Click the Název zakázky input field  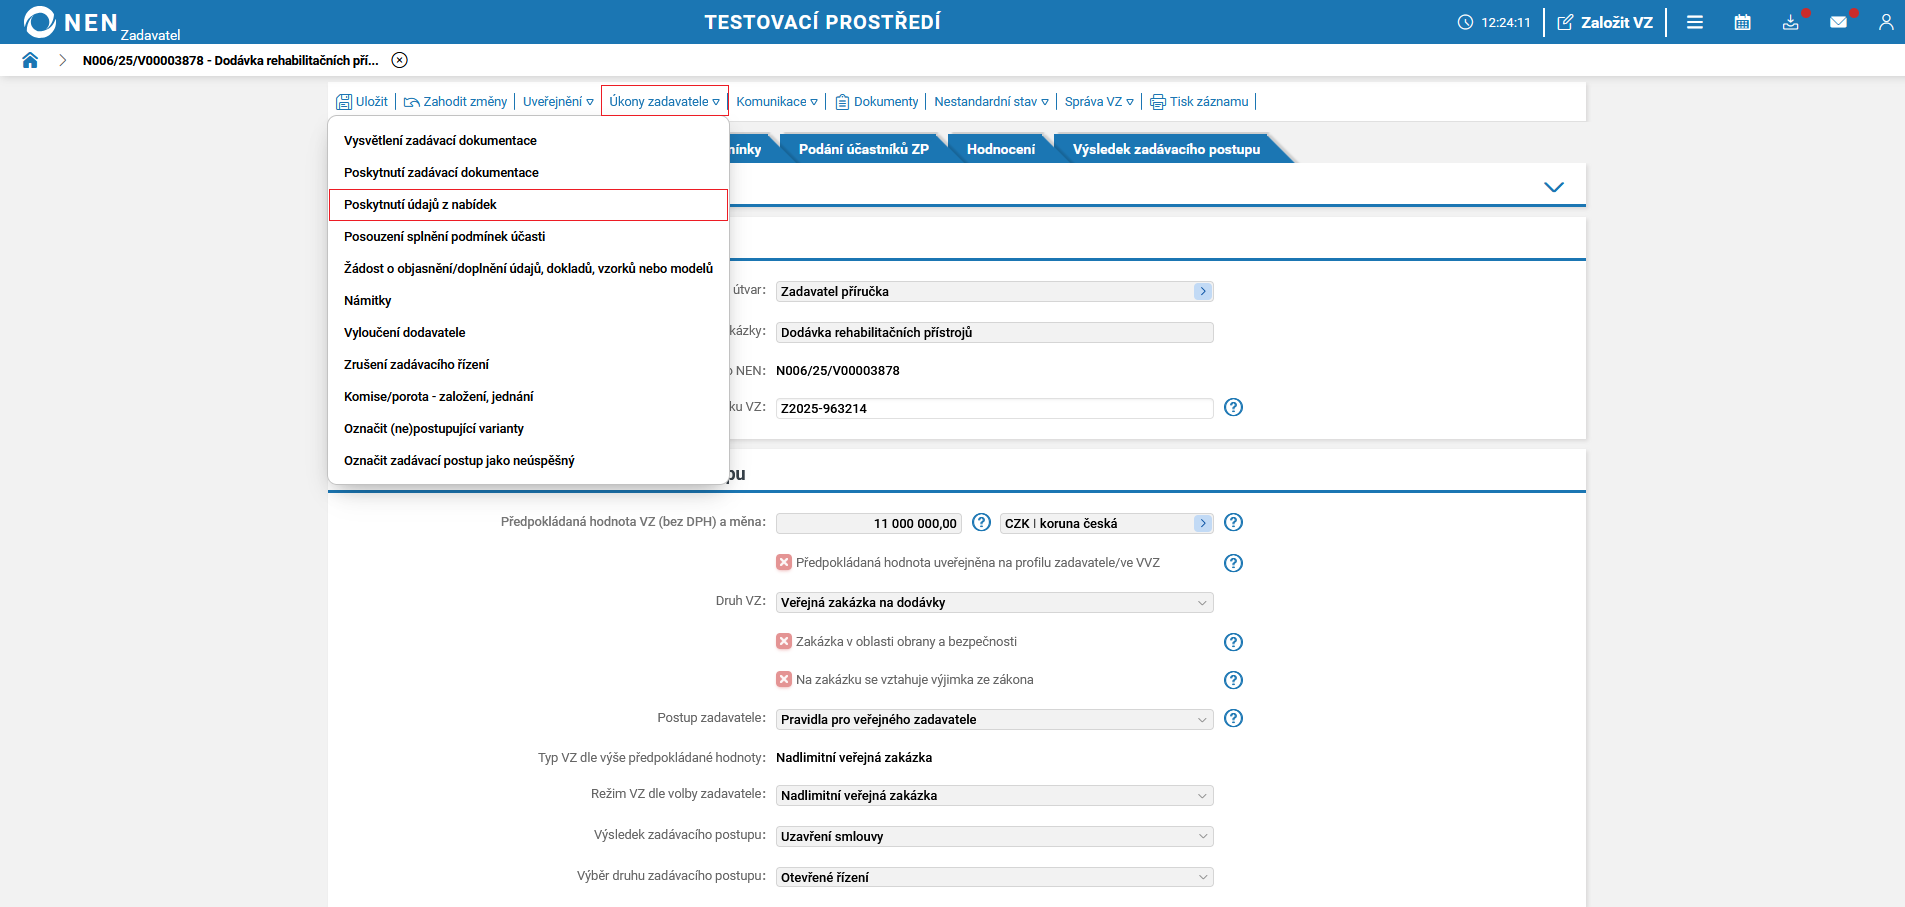coord(994,332)
